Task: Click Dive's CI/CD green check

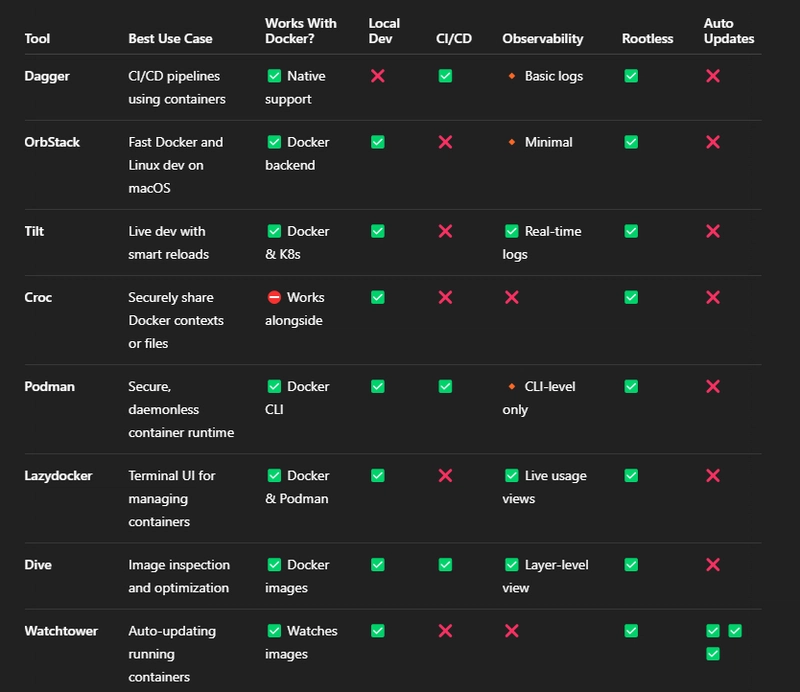Action: [x=445, y=564]
